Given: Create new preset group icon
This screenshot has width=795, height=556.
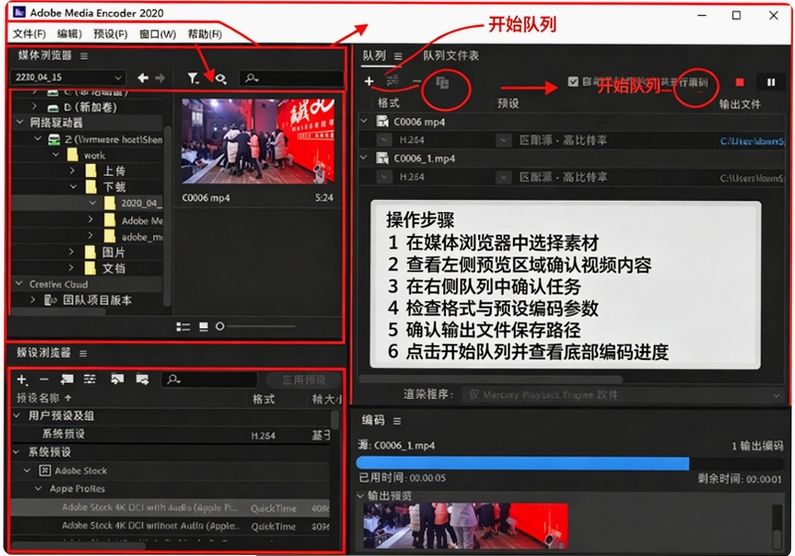Looking at the screenshot, I should (x=67, y=379).
